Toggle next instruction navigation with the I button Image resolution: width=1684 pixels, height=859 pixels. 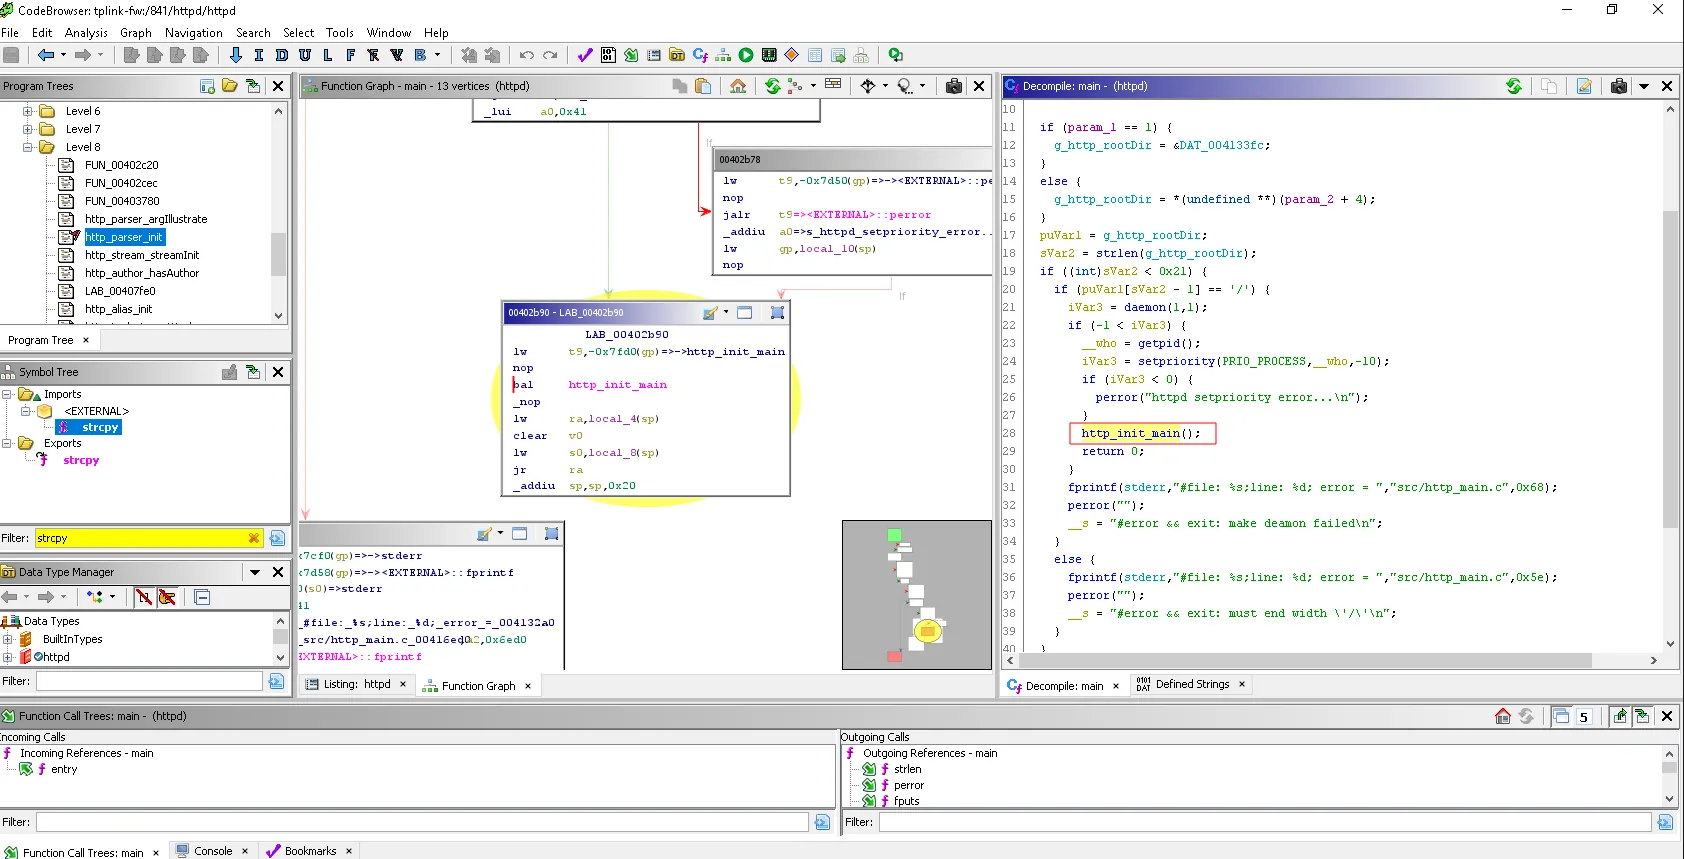pos(259,55)
